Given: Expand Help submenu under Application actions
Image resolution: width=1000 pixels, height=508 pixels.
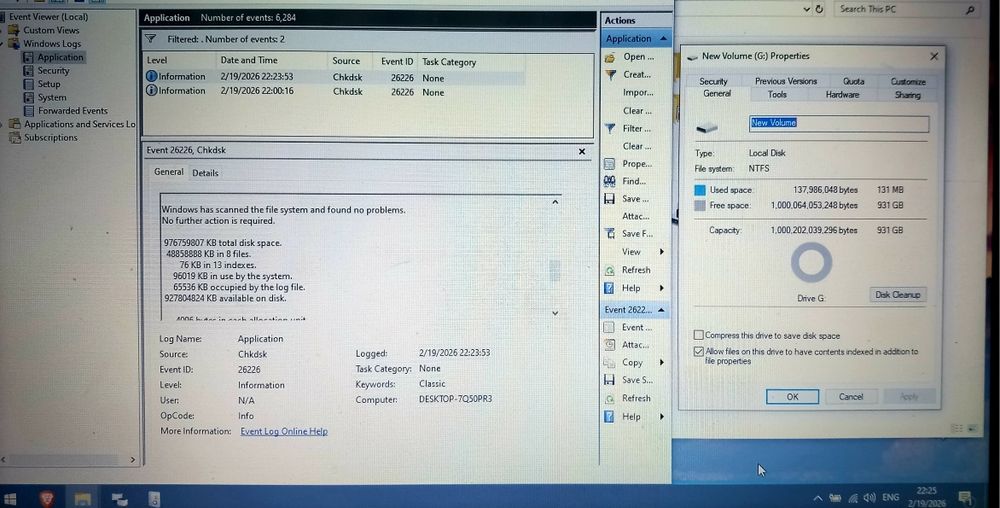Looking at the screenshot, I should 661,288.
